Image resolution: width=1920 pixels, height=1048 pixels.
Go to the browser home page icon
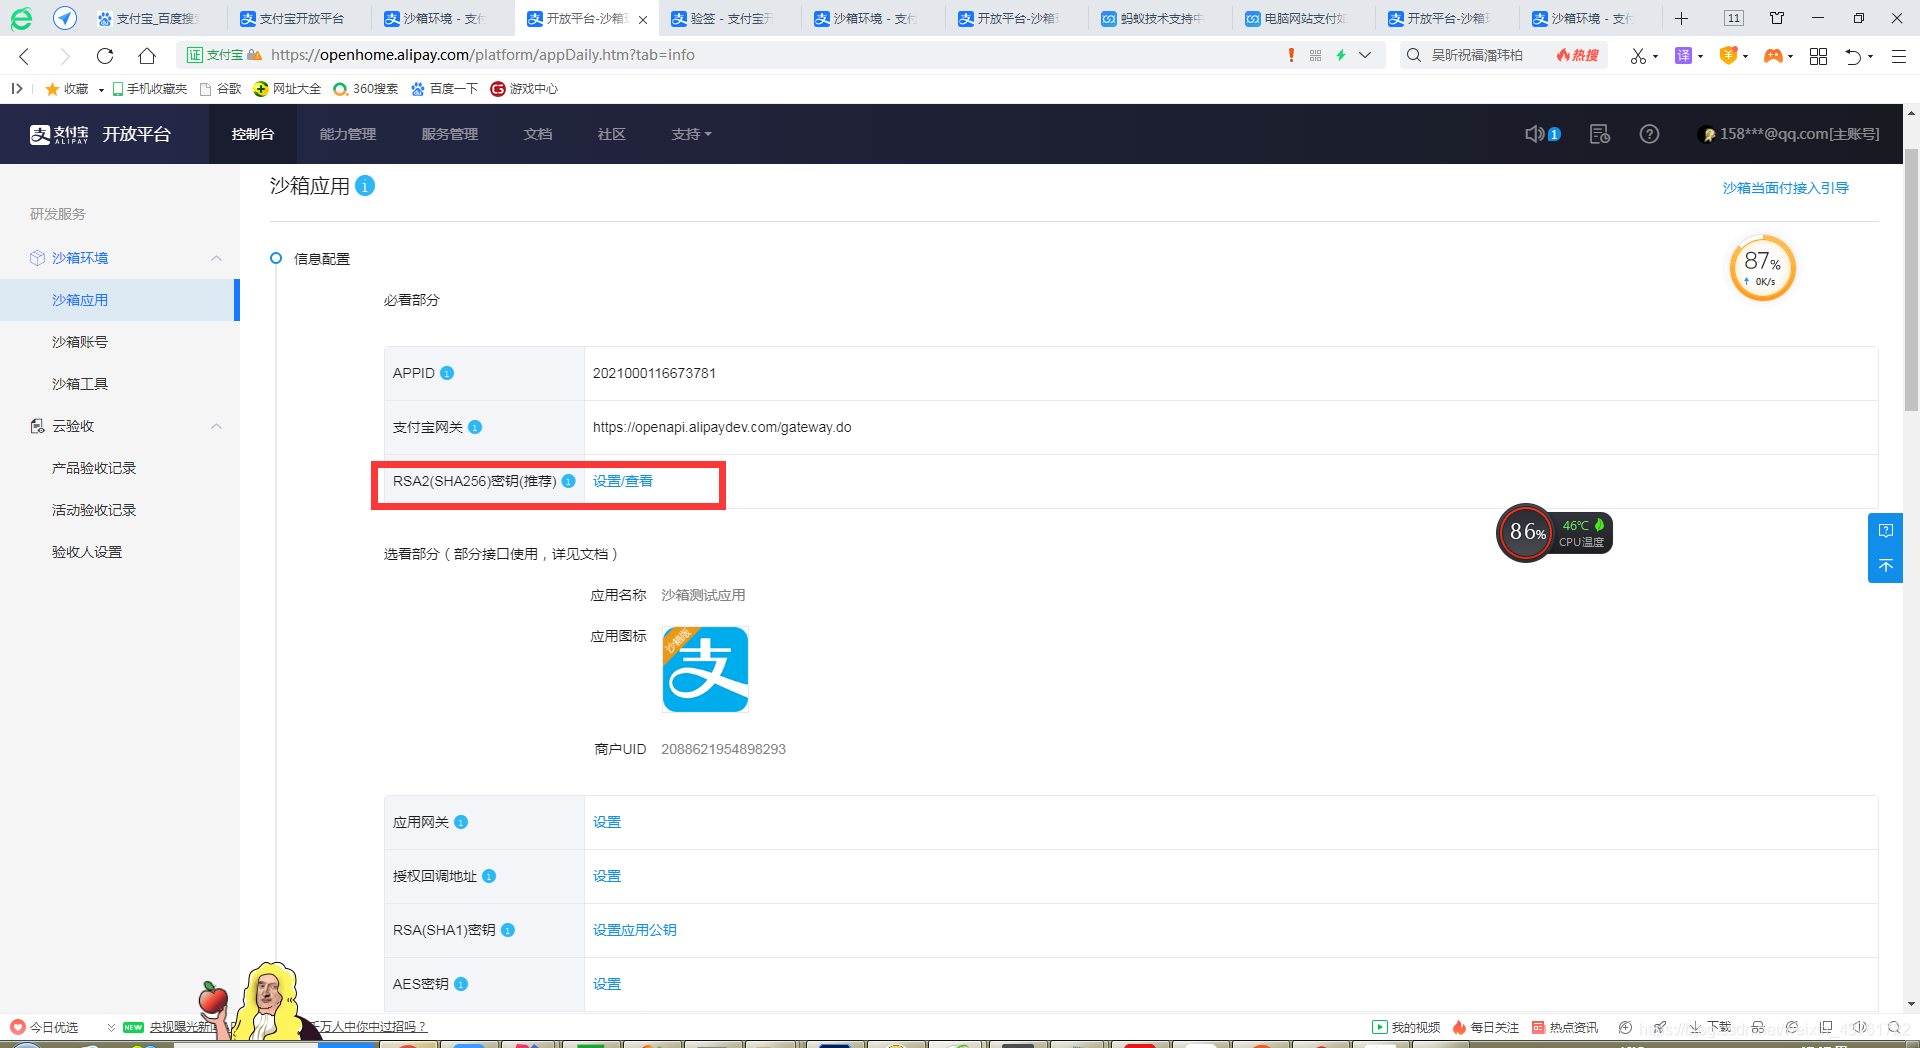coord(147,56)
